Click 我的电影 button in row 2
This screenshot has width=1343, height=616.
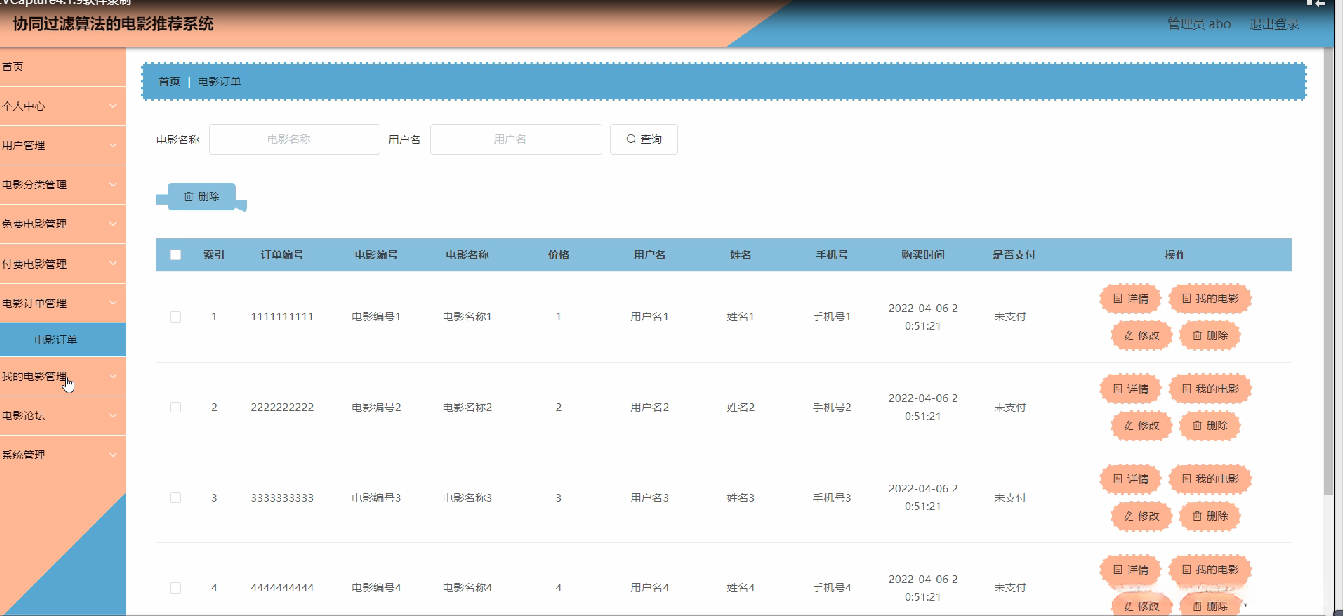pyautogui.click(x=1210, y=388)
